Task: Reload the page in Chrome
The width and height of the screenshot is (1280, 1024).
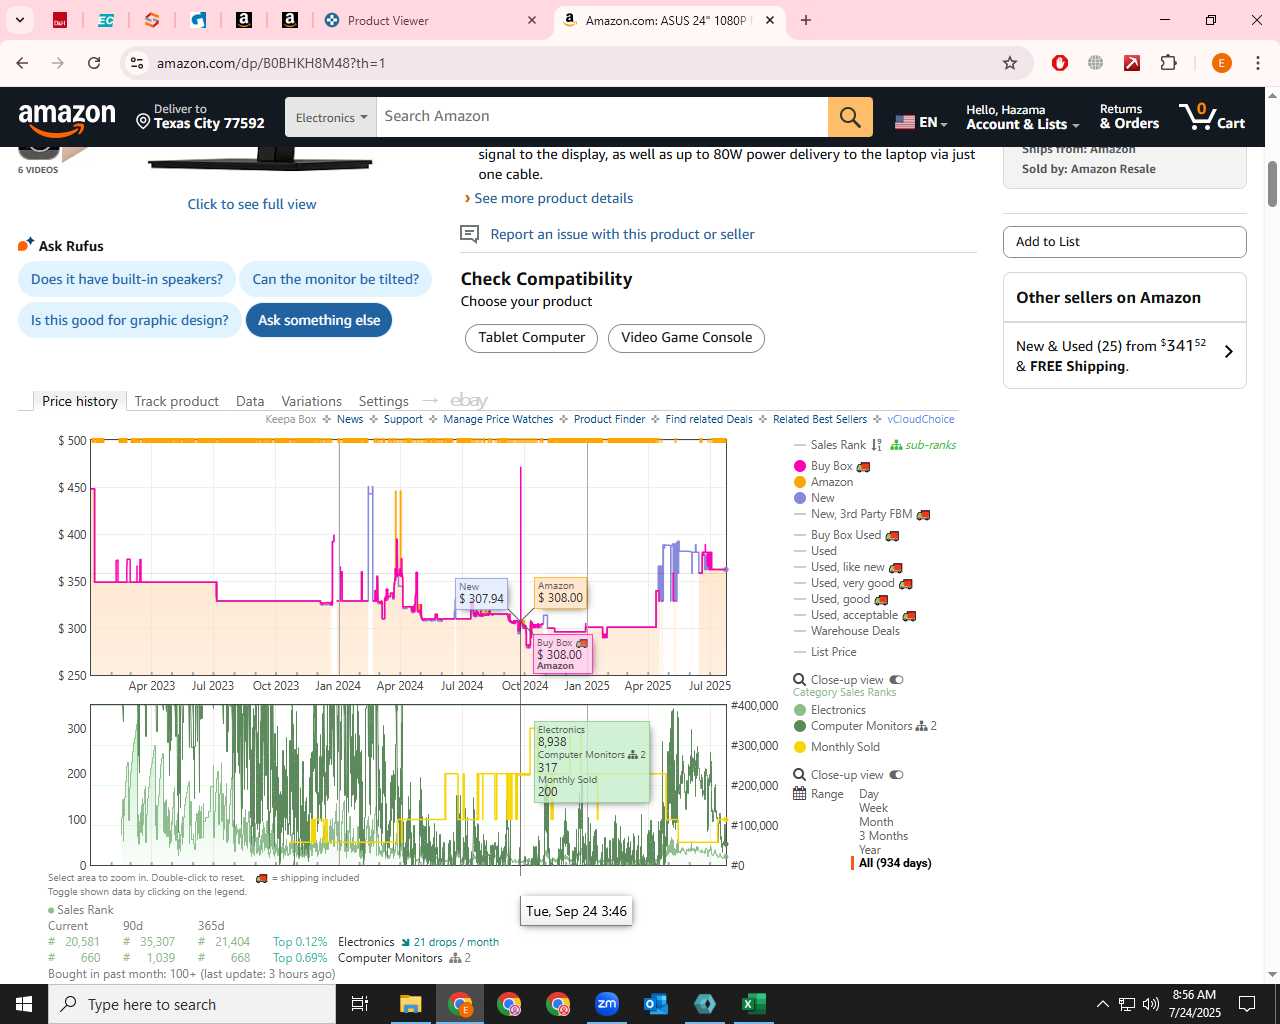Action: [94, 63]
